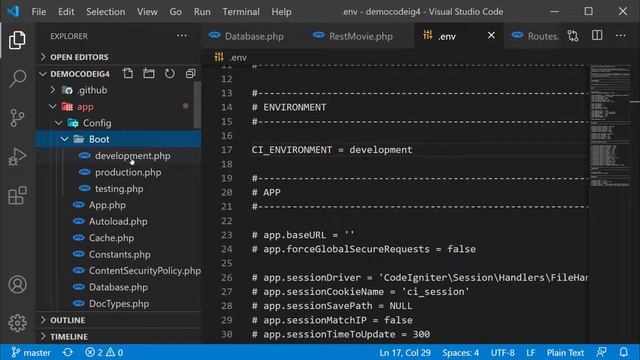Viewport: 640px width, 360px height.
Task: Refresh the Explorer tree
Action: [x=169, y=73]
